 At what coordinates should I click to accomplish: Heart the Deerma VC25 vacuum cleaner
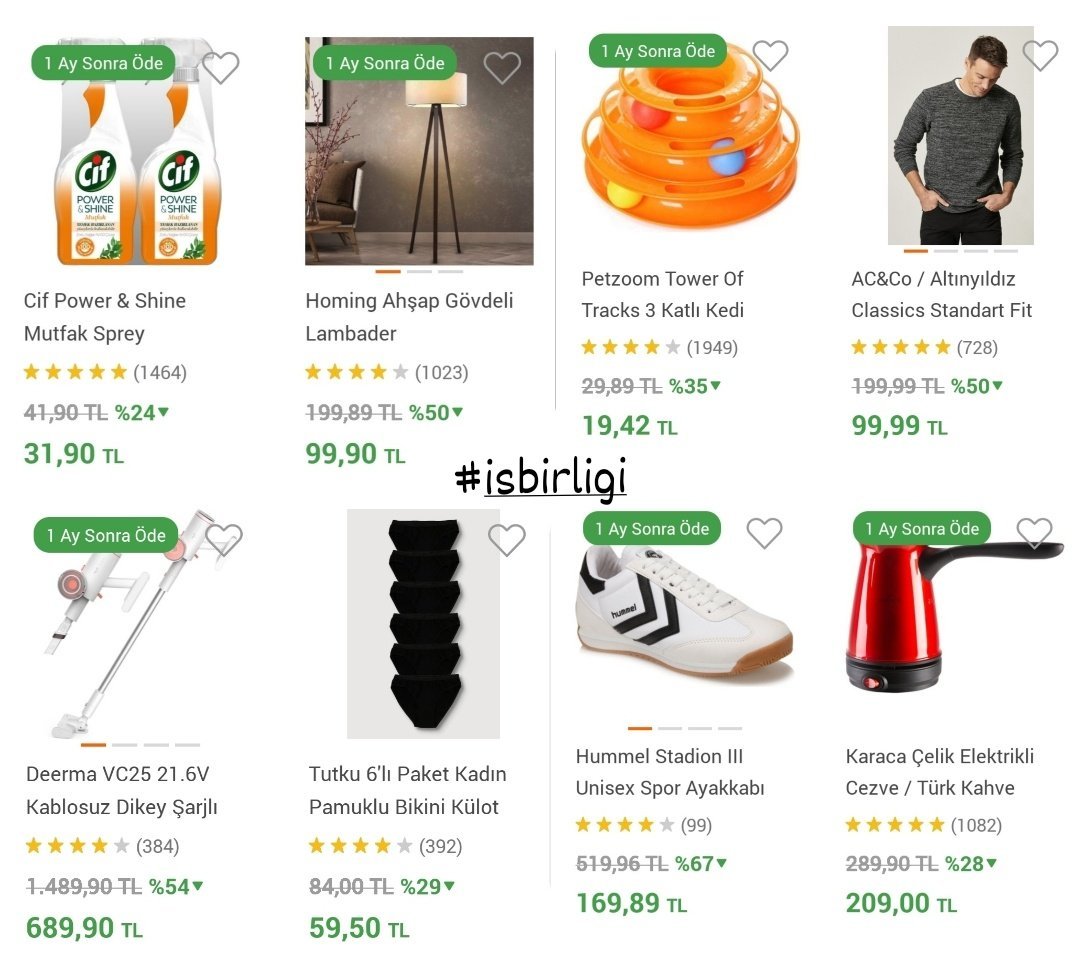(x=224, y=539)
